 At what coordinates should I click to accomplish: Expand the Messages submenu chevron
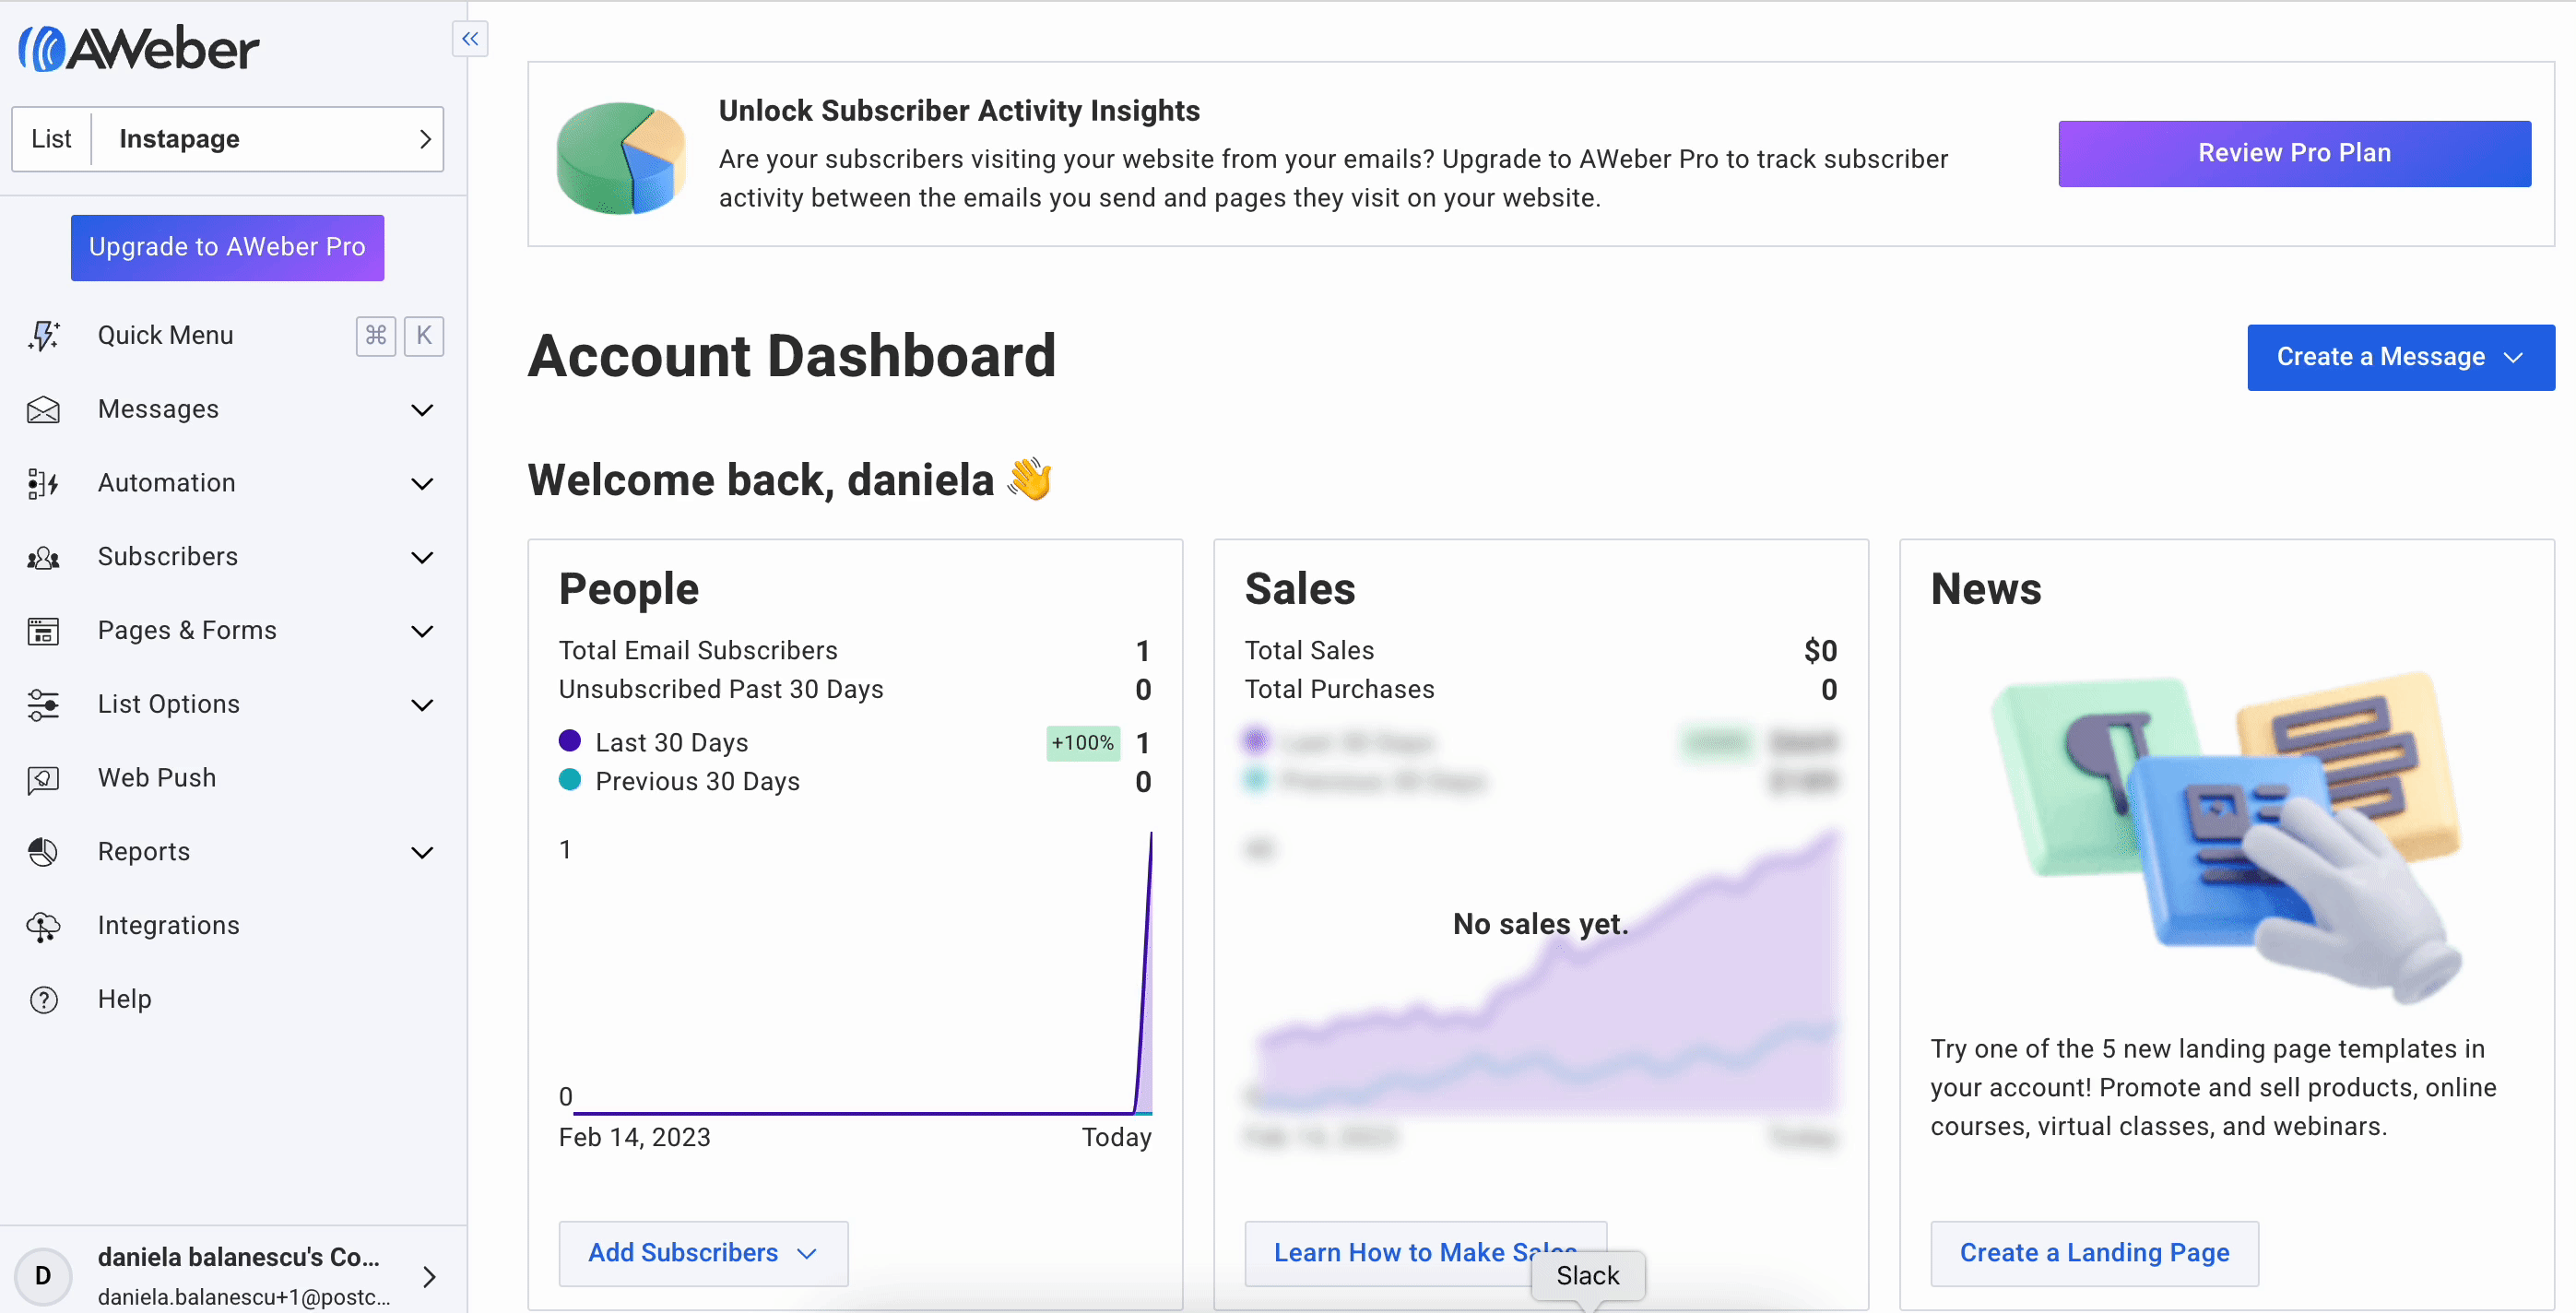click(422, 410)
